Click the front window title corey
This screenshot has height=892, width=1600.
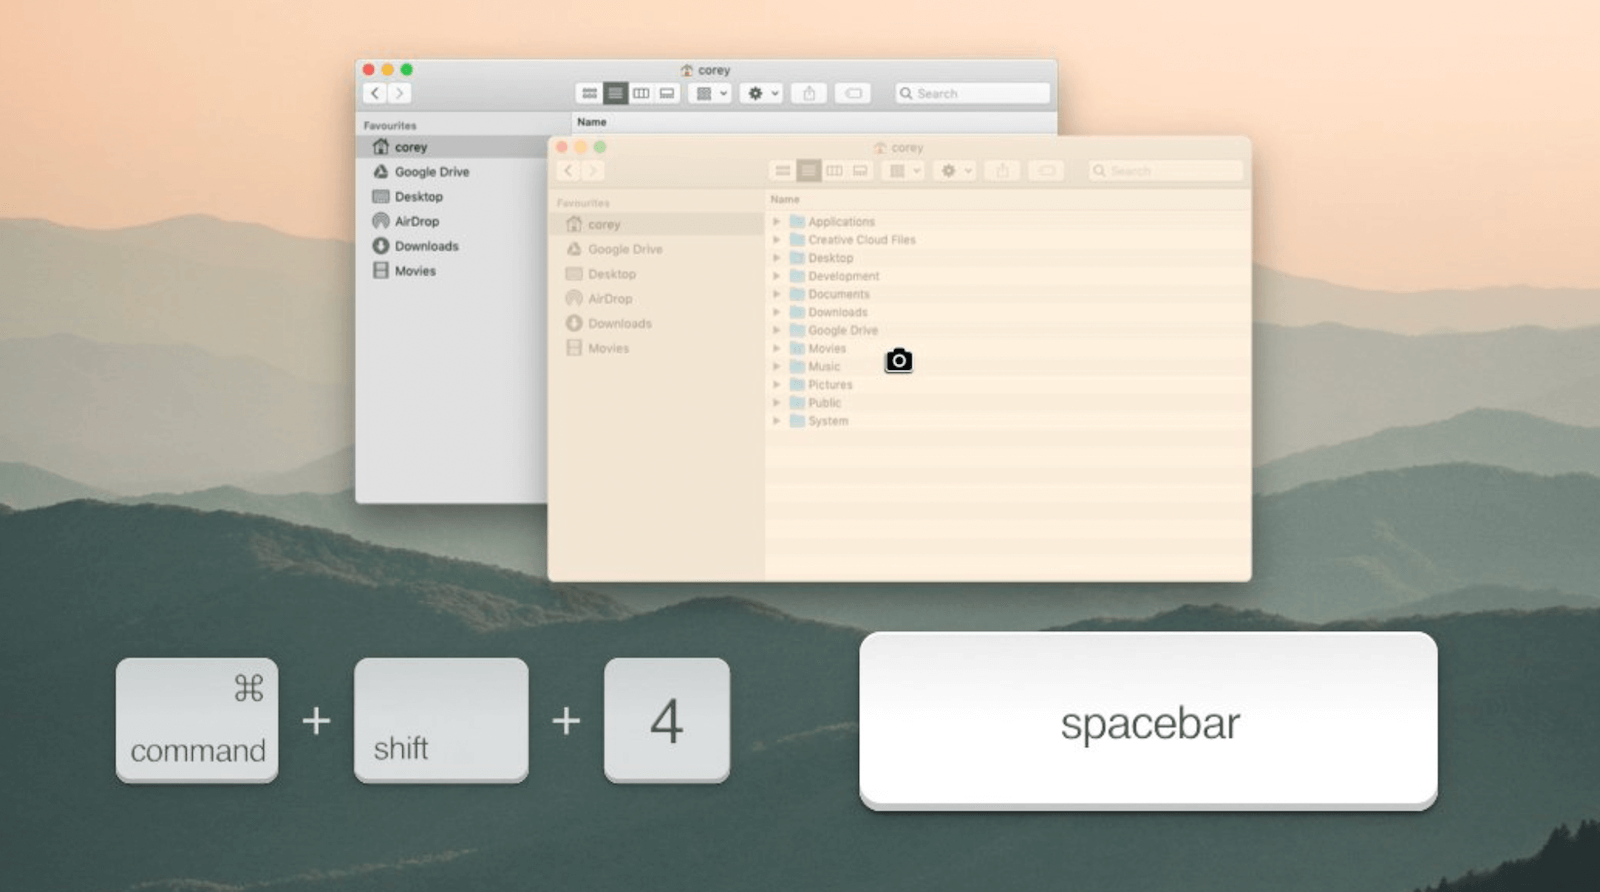pyautogui.click(x=907, y=148)
